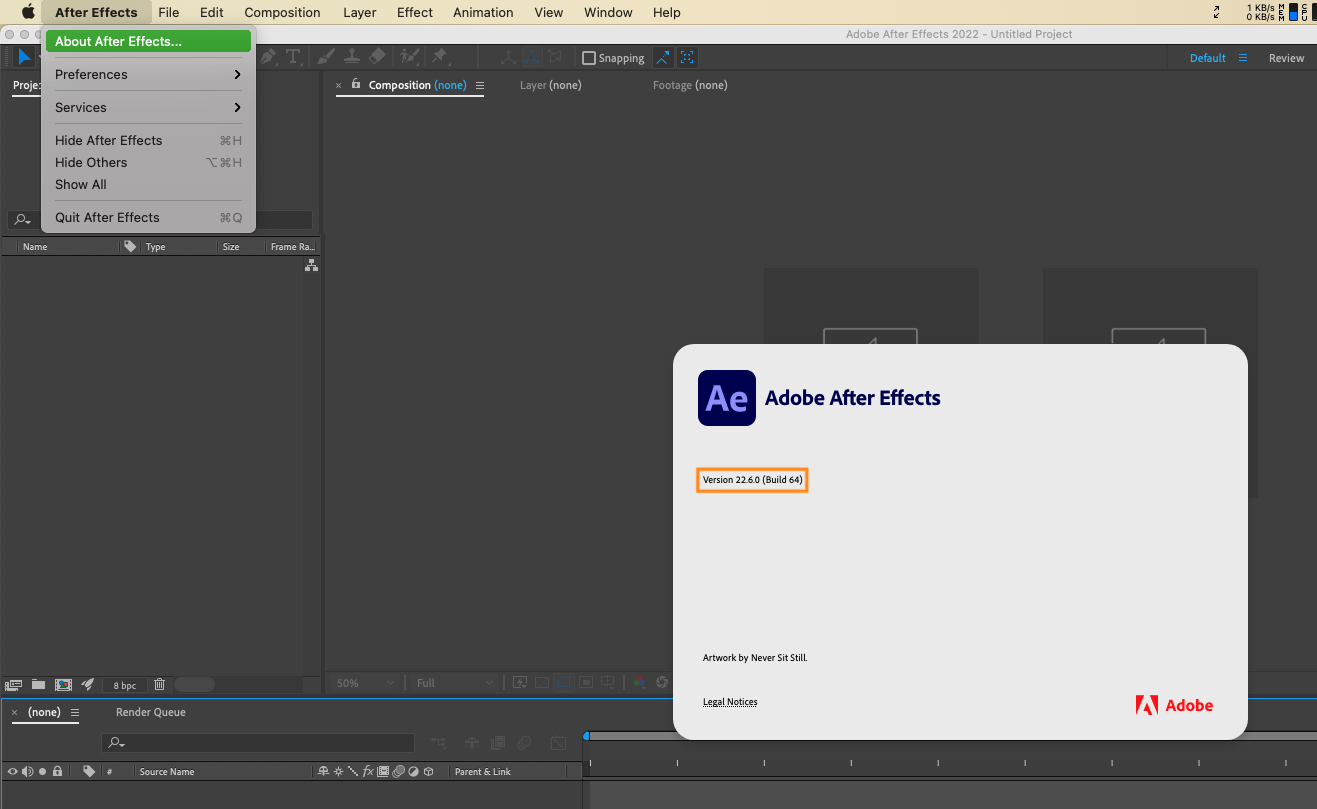Viewport: 1317px width, 809px height.
Task: Click the New Folder icon in Project panel
Action: pyautogui.click(x=38, y=684)
